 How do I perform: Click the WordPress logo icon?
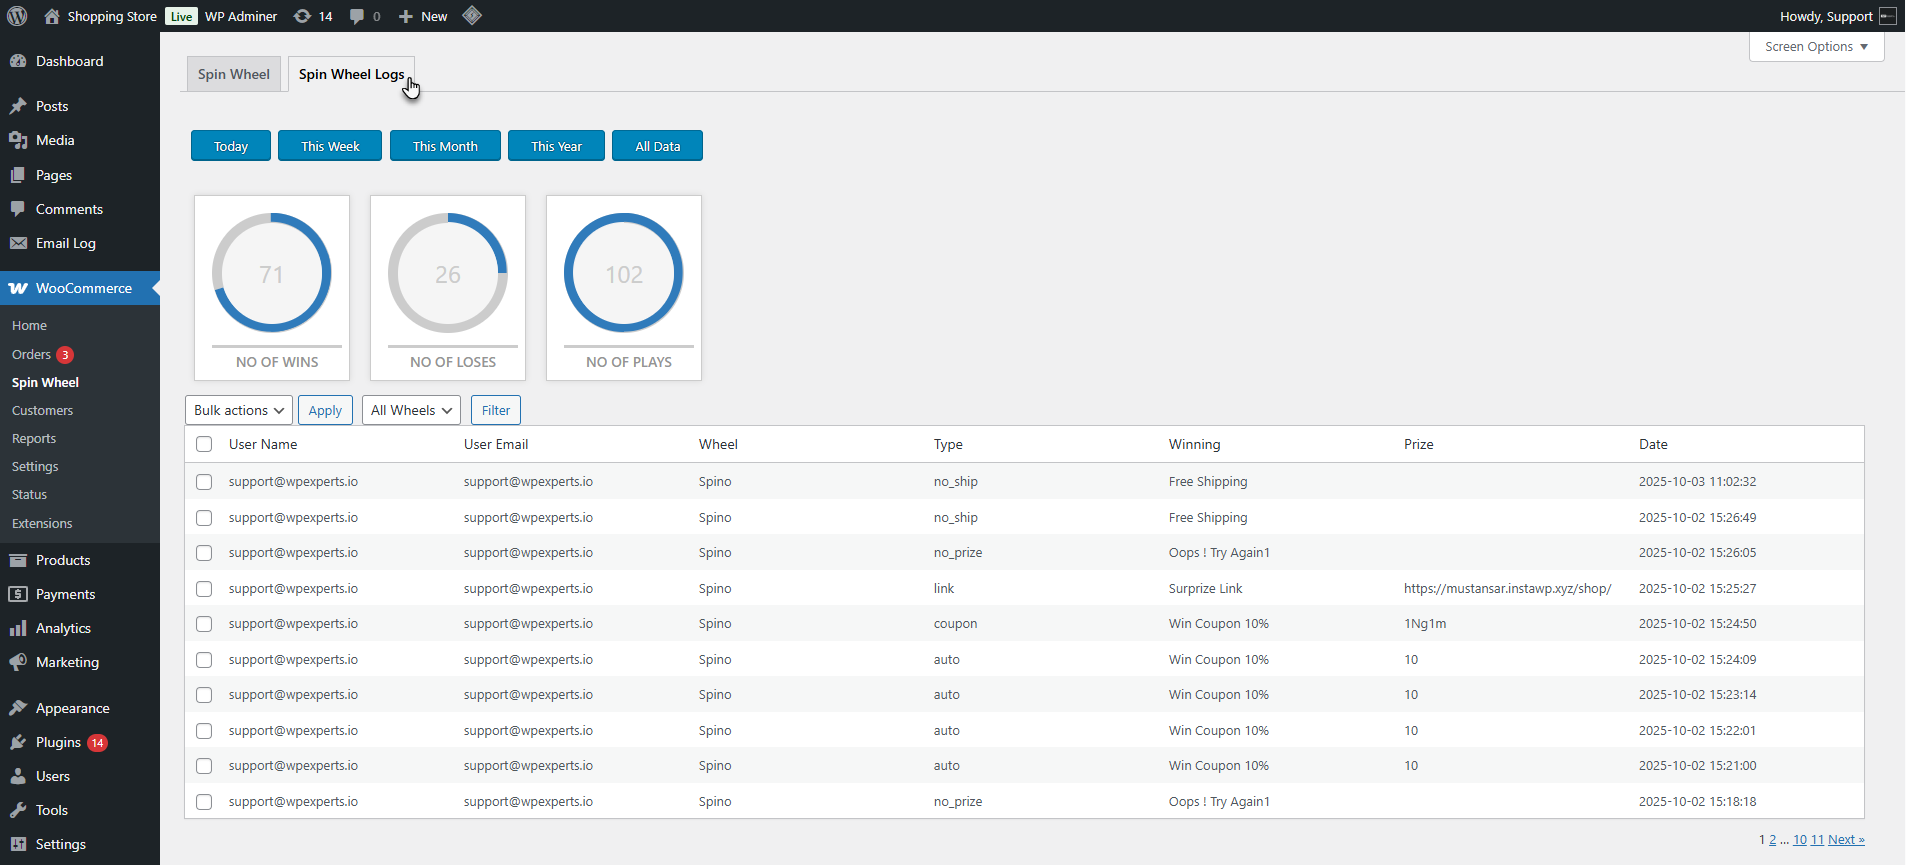(x=17, y=16)
